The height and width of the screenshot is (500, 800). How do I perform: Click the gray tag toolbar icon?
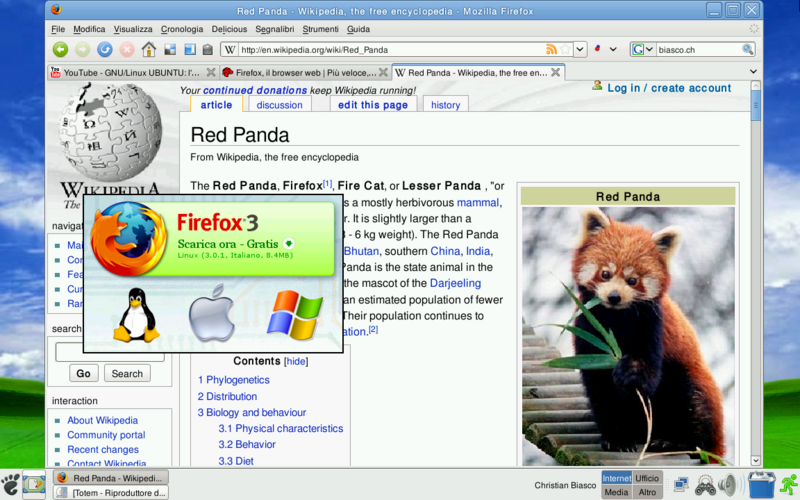pyautogui.click(x=207, y=49)
